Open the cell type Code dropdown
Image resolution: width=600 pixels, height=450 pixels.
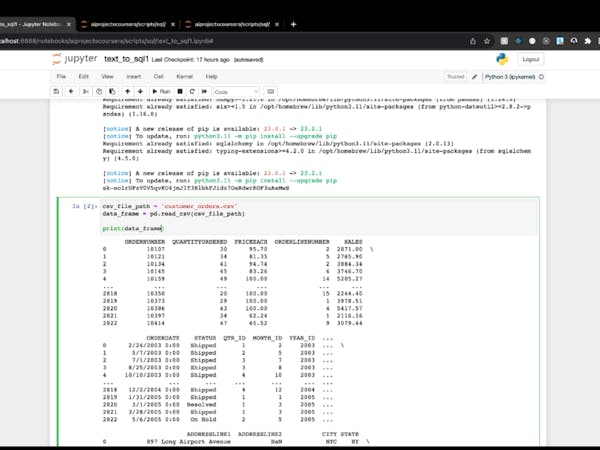236,92
